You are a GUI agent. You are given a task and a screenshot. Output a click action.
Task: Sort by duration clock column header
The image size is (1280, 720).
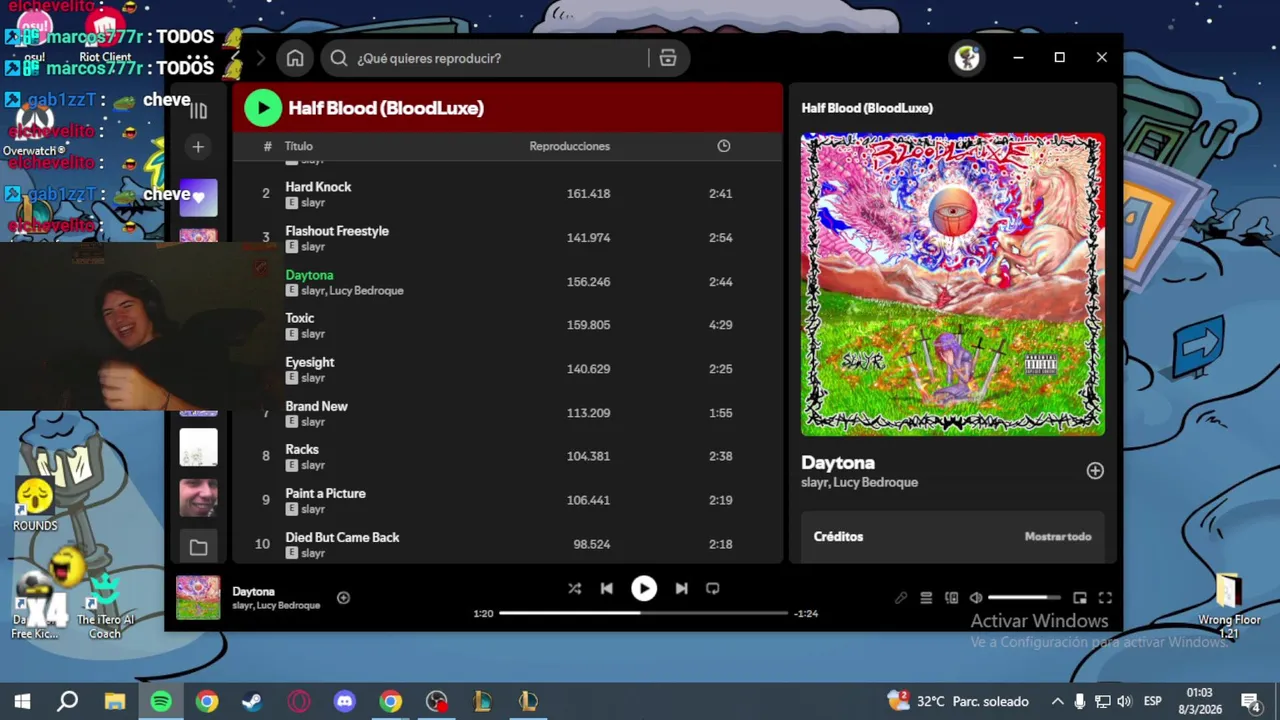(x=723, y=146)
